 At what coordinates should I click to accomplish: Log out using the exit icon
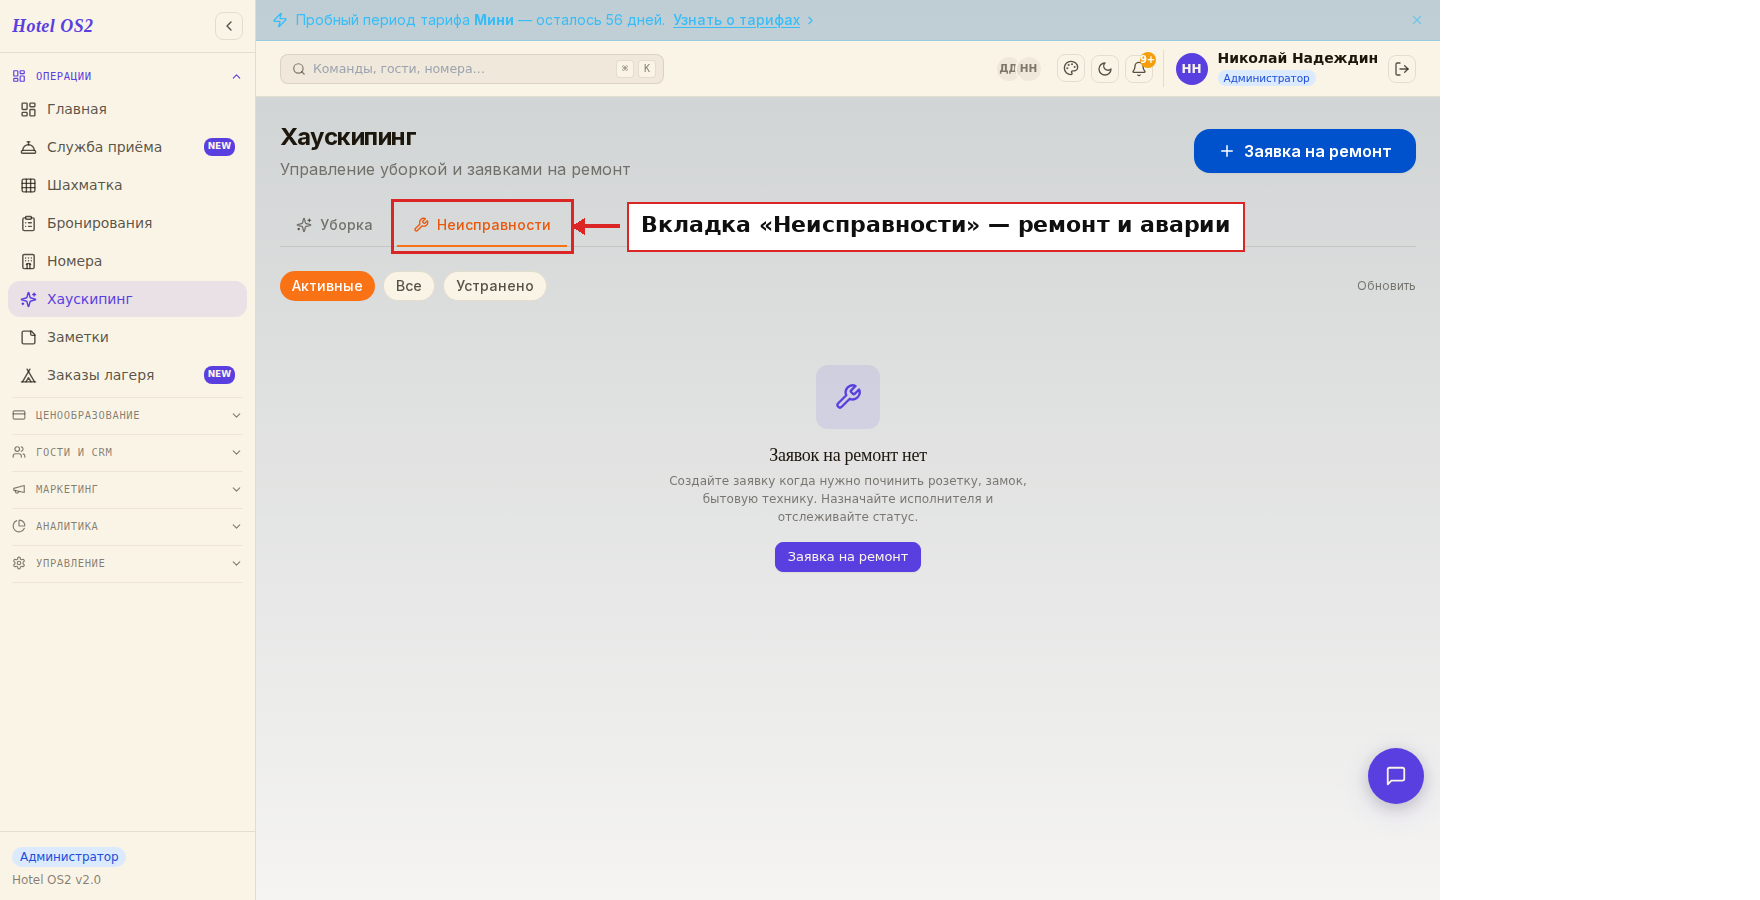coord(1402,69)
